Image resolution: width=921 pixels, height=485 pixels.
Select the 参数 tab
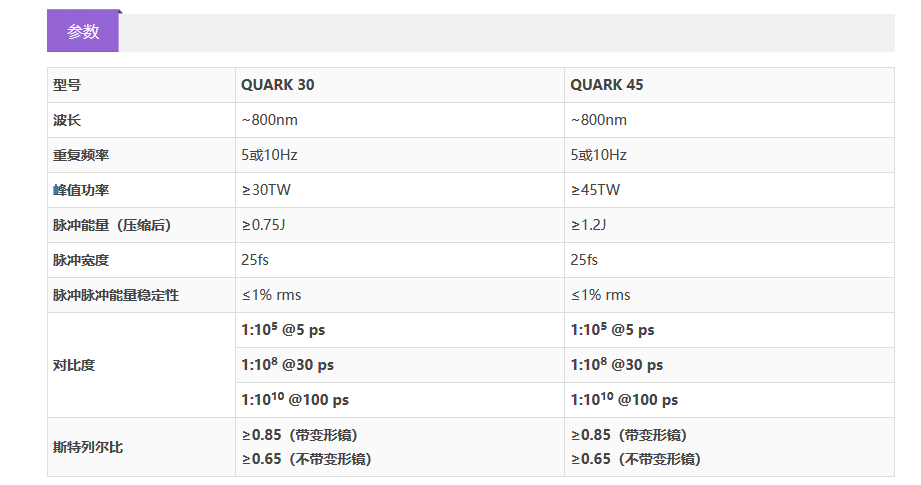point(83,31)
